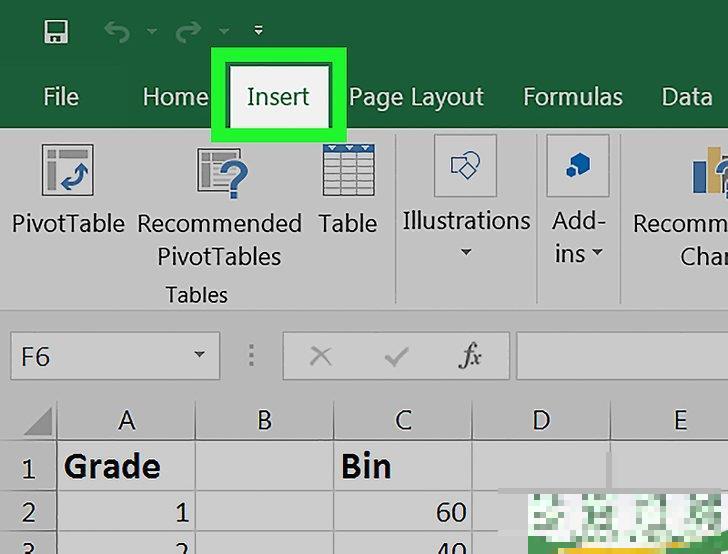This screenshot has height=554, width=728.
Task: Expand the Name Box dropdown arrow
Action: pyautogui.click(x=199, y=356)
